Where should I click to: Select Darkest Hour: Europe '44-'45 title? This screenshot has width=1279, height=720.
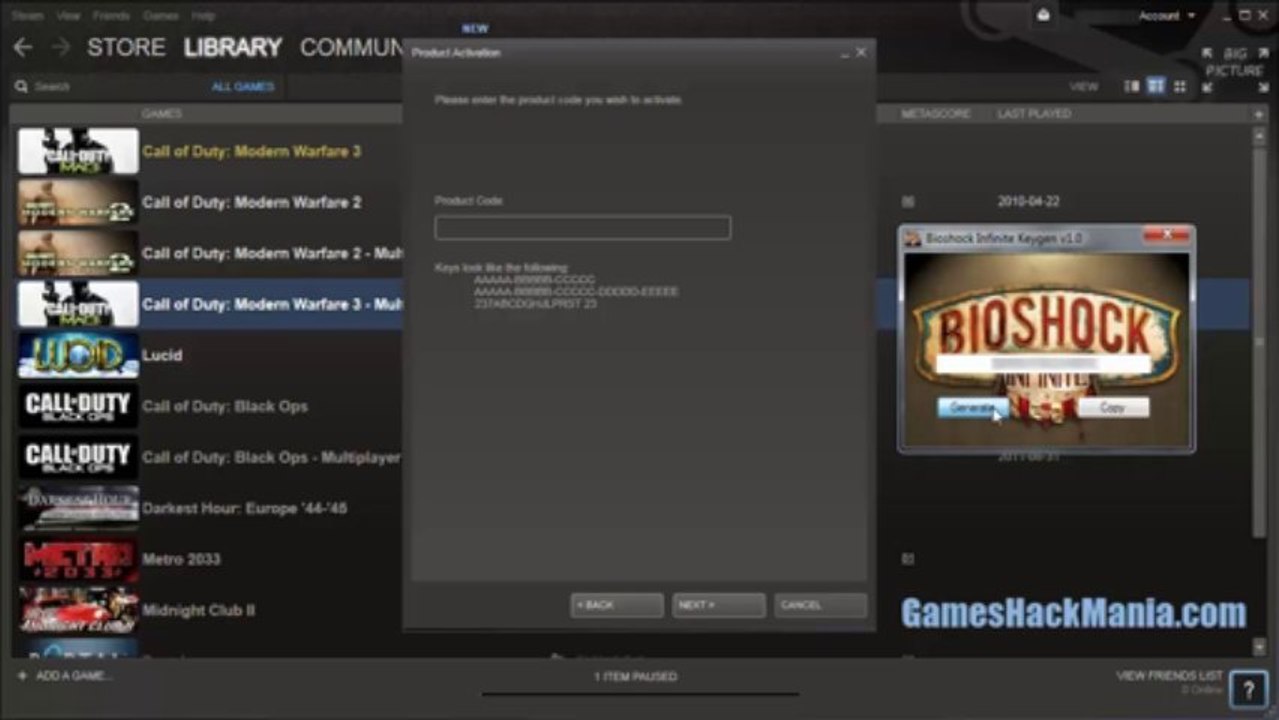(245, 508)
